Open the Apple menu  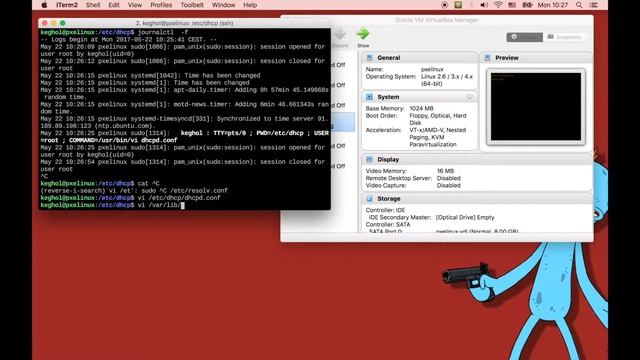[x=44, y=5]
